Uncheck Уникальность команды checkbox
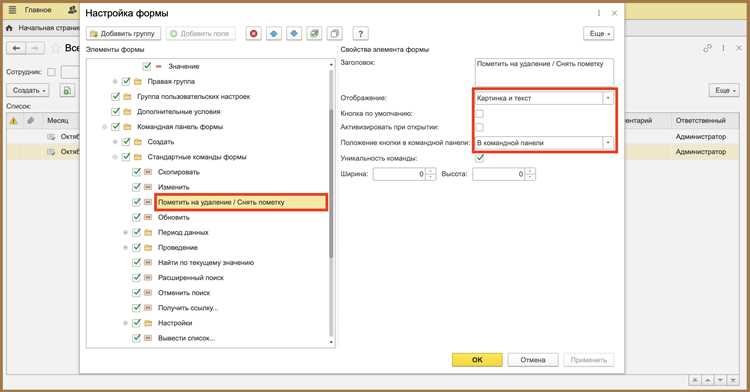This screenshot has height=392, width=750. coord(479,158)
